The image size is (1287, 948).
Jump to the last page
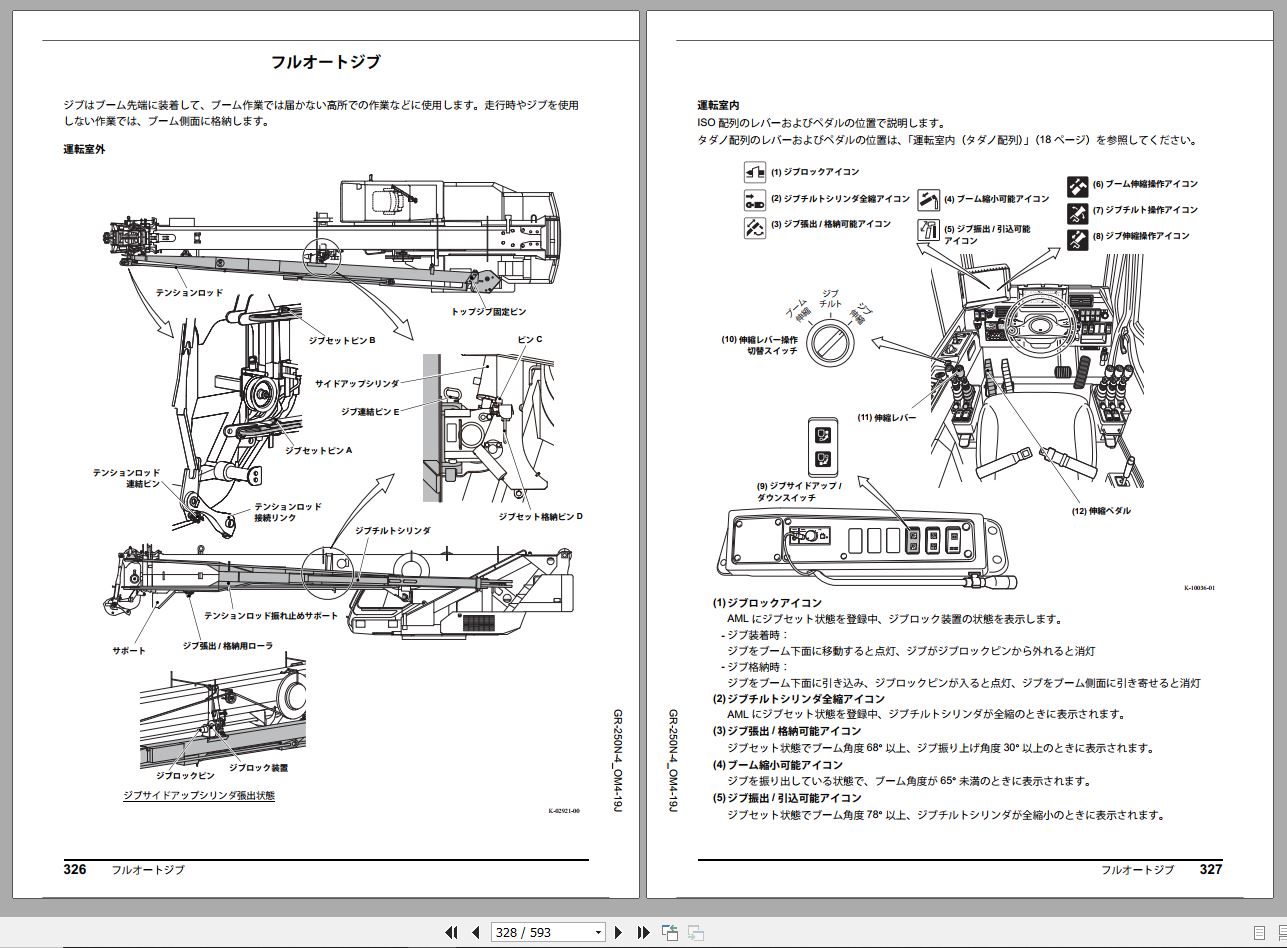coord(644,932)
